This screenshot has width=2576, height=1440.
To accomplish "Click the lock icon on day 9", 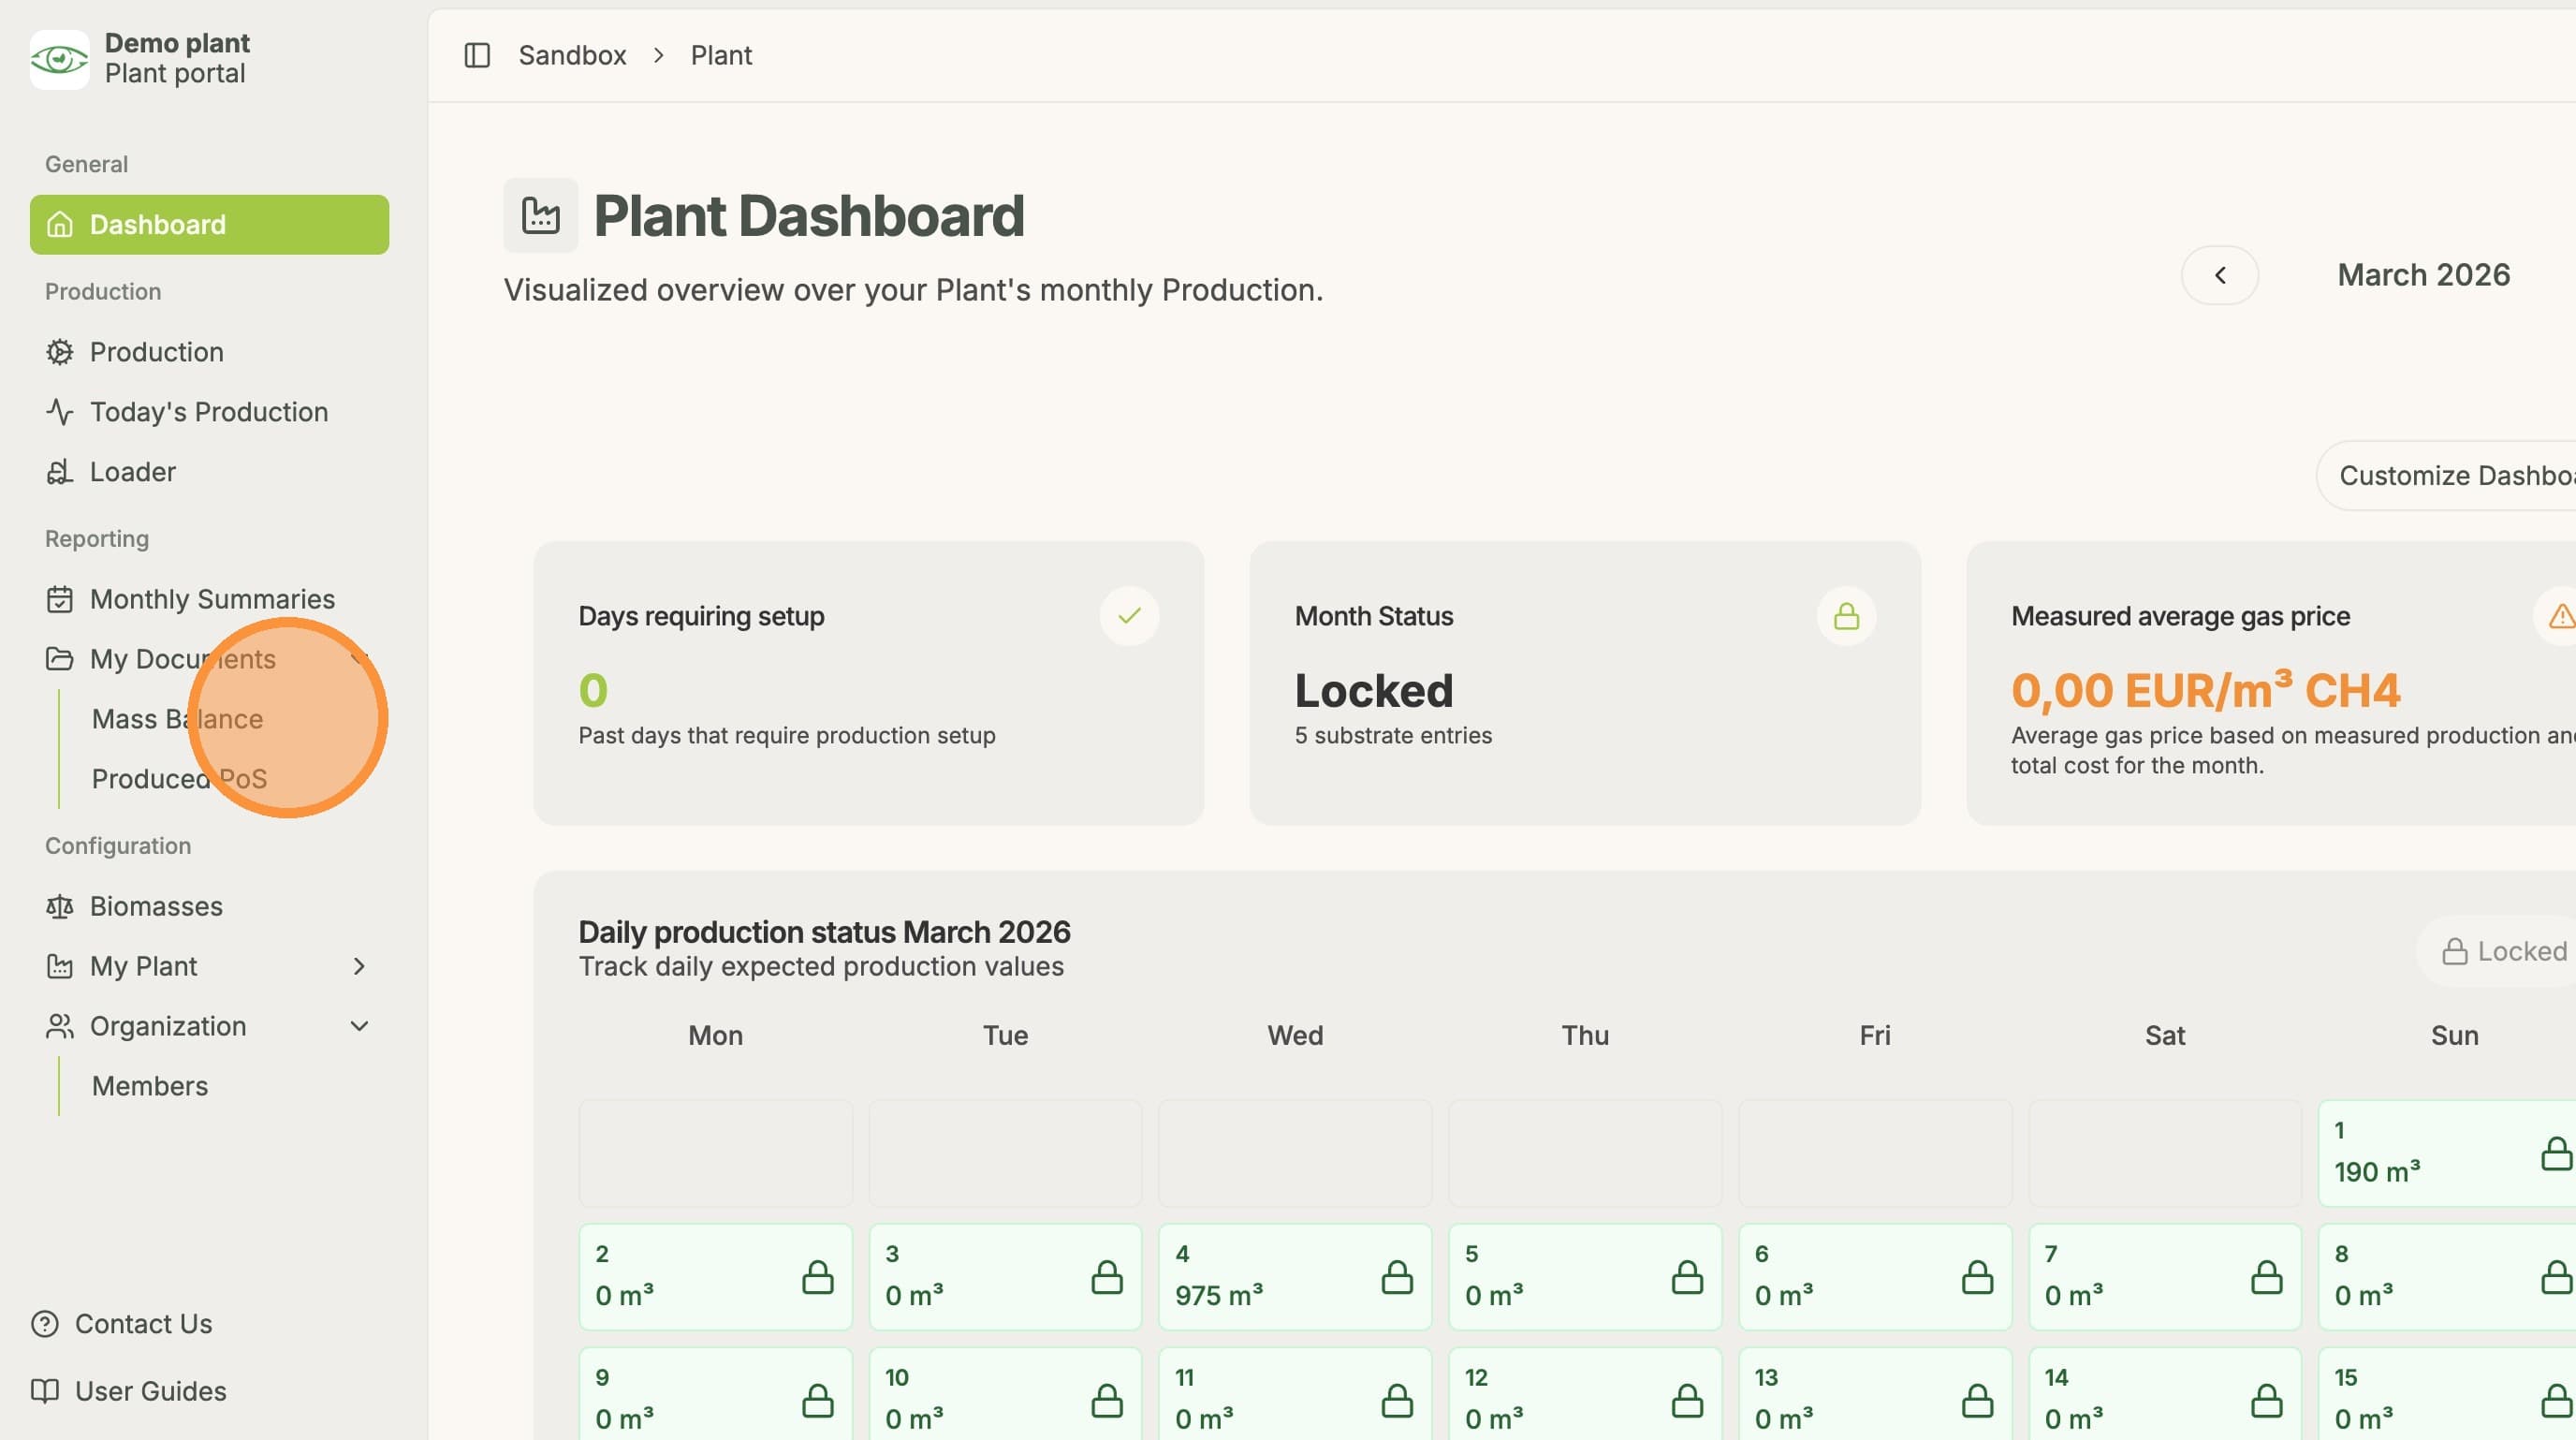I will (817, 1401).
